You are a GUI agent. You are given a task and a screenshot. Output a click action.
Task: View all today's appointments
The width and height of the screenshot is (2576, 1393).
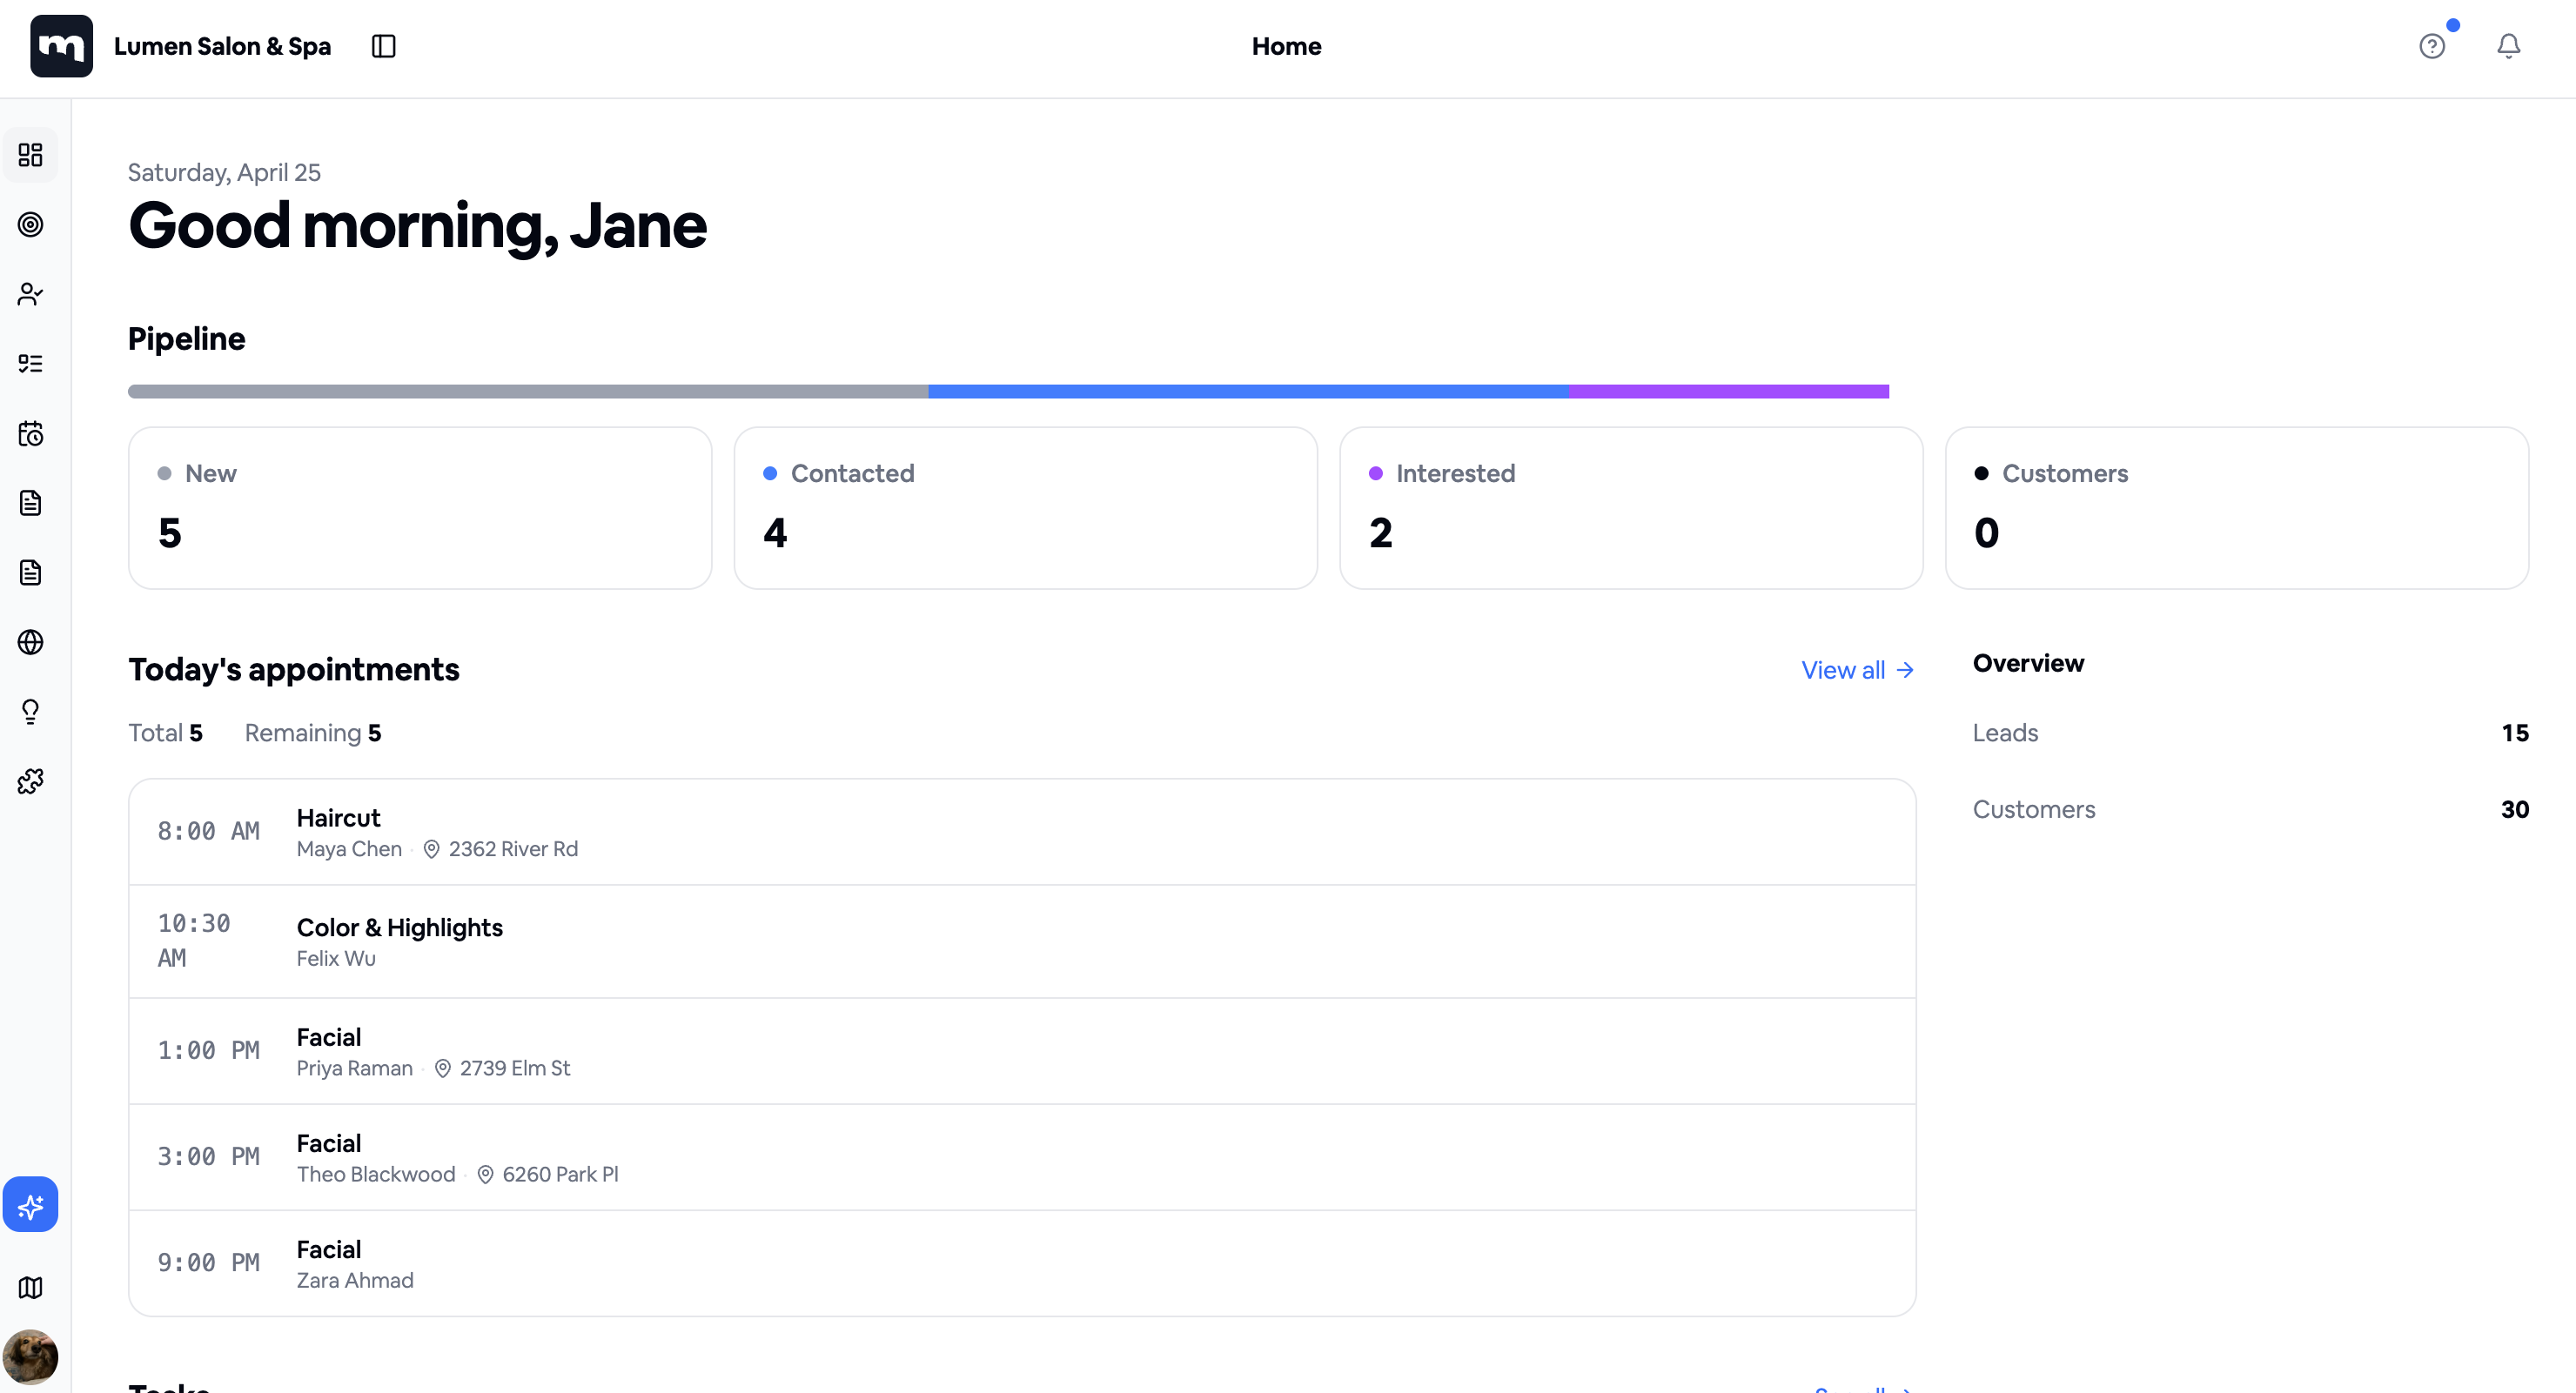pyautogui.click(x=1858, y=671)
